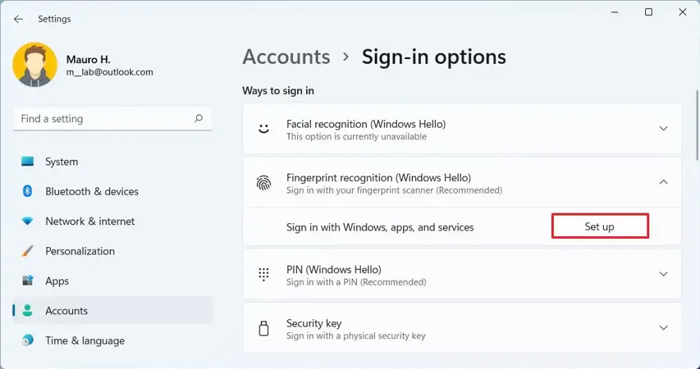Click the security key USB icon
Viewport: 700px width, 369px height.
tap(264, 328)
